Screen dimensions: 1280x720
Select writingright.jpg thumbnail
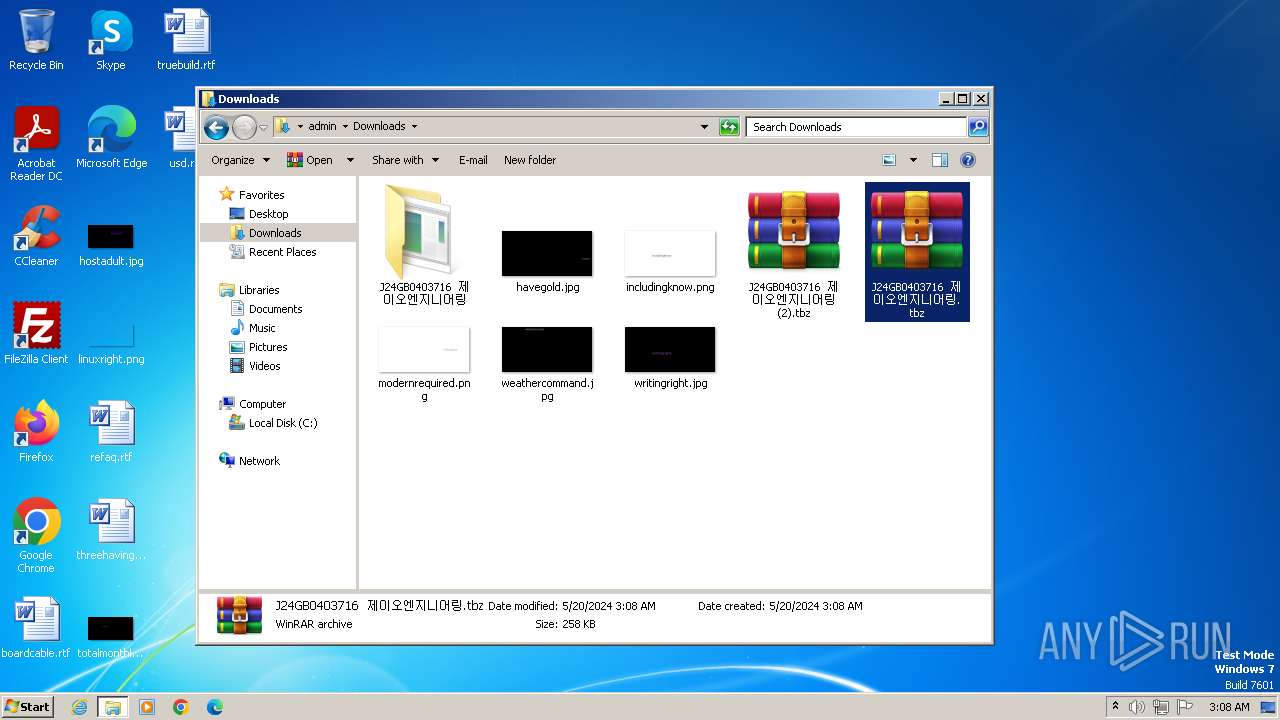point(670,358)
